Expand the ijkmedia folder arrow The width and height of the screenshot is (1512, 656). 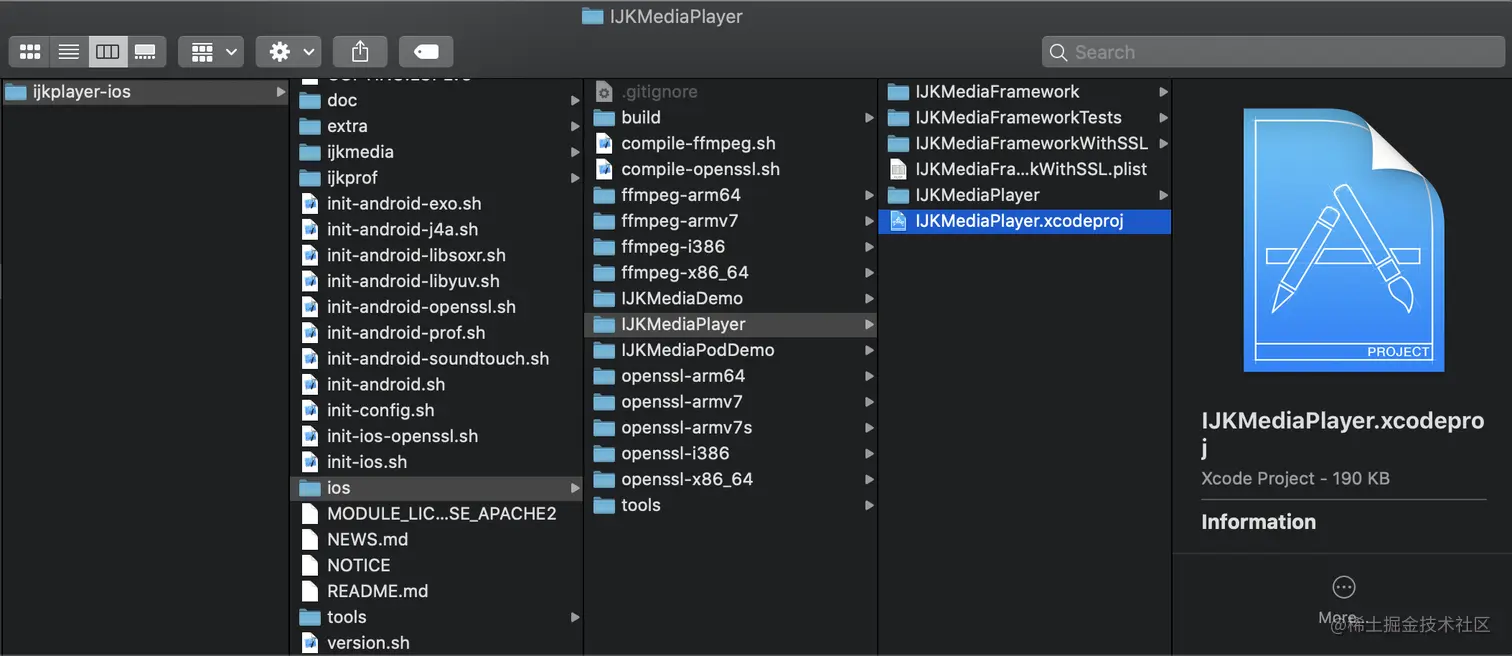coord(575,152)
